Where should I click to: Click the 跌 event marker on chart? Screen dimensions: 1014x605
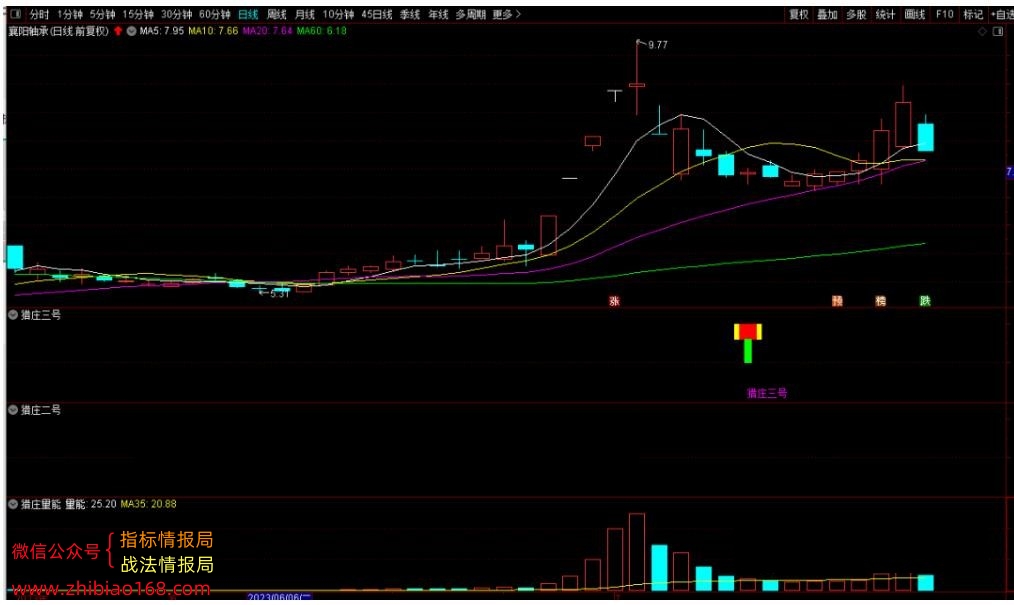(x=925, y=301)
